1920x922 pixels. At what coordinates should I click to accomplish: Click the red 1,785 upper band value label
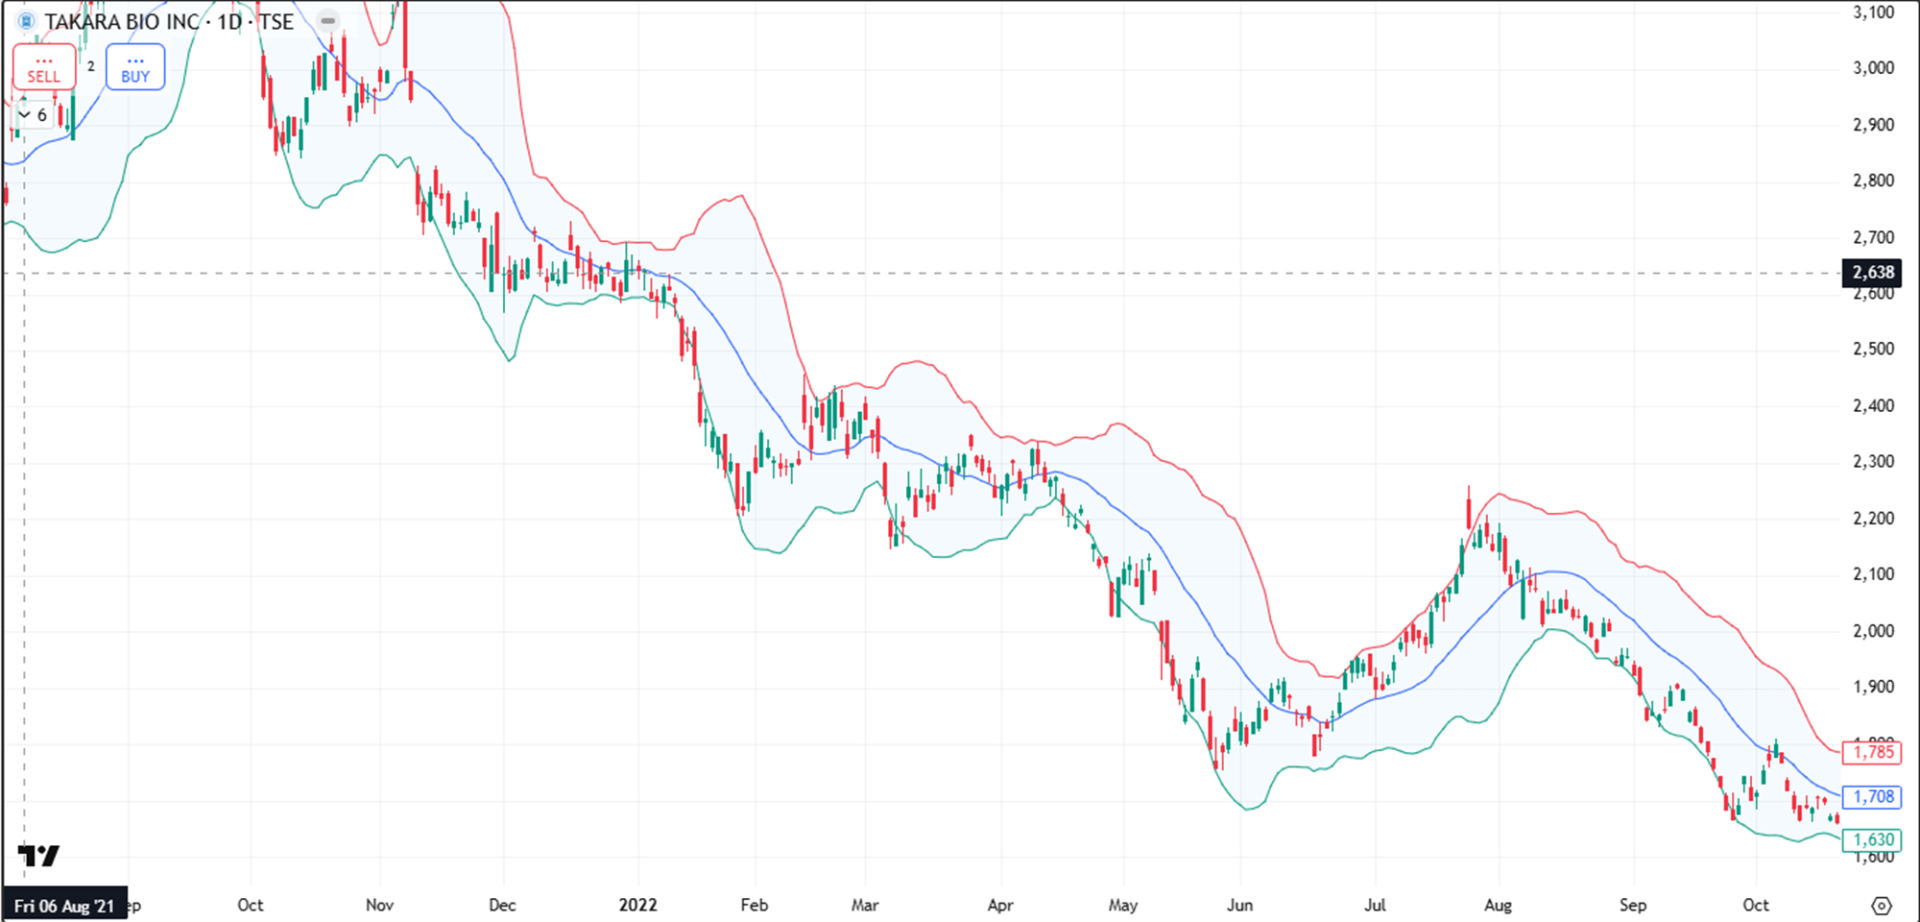tap(1872, 752)
